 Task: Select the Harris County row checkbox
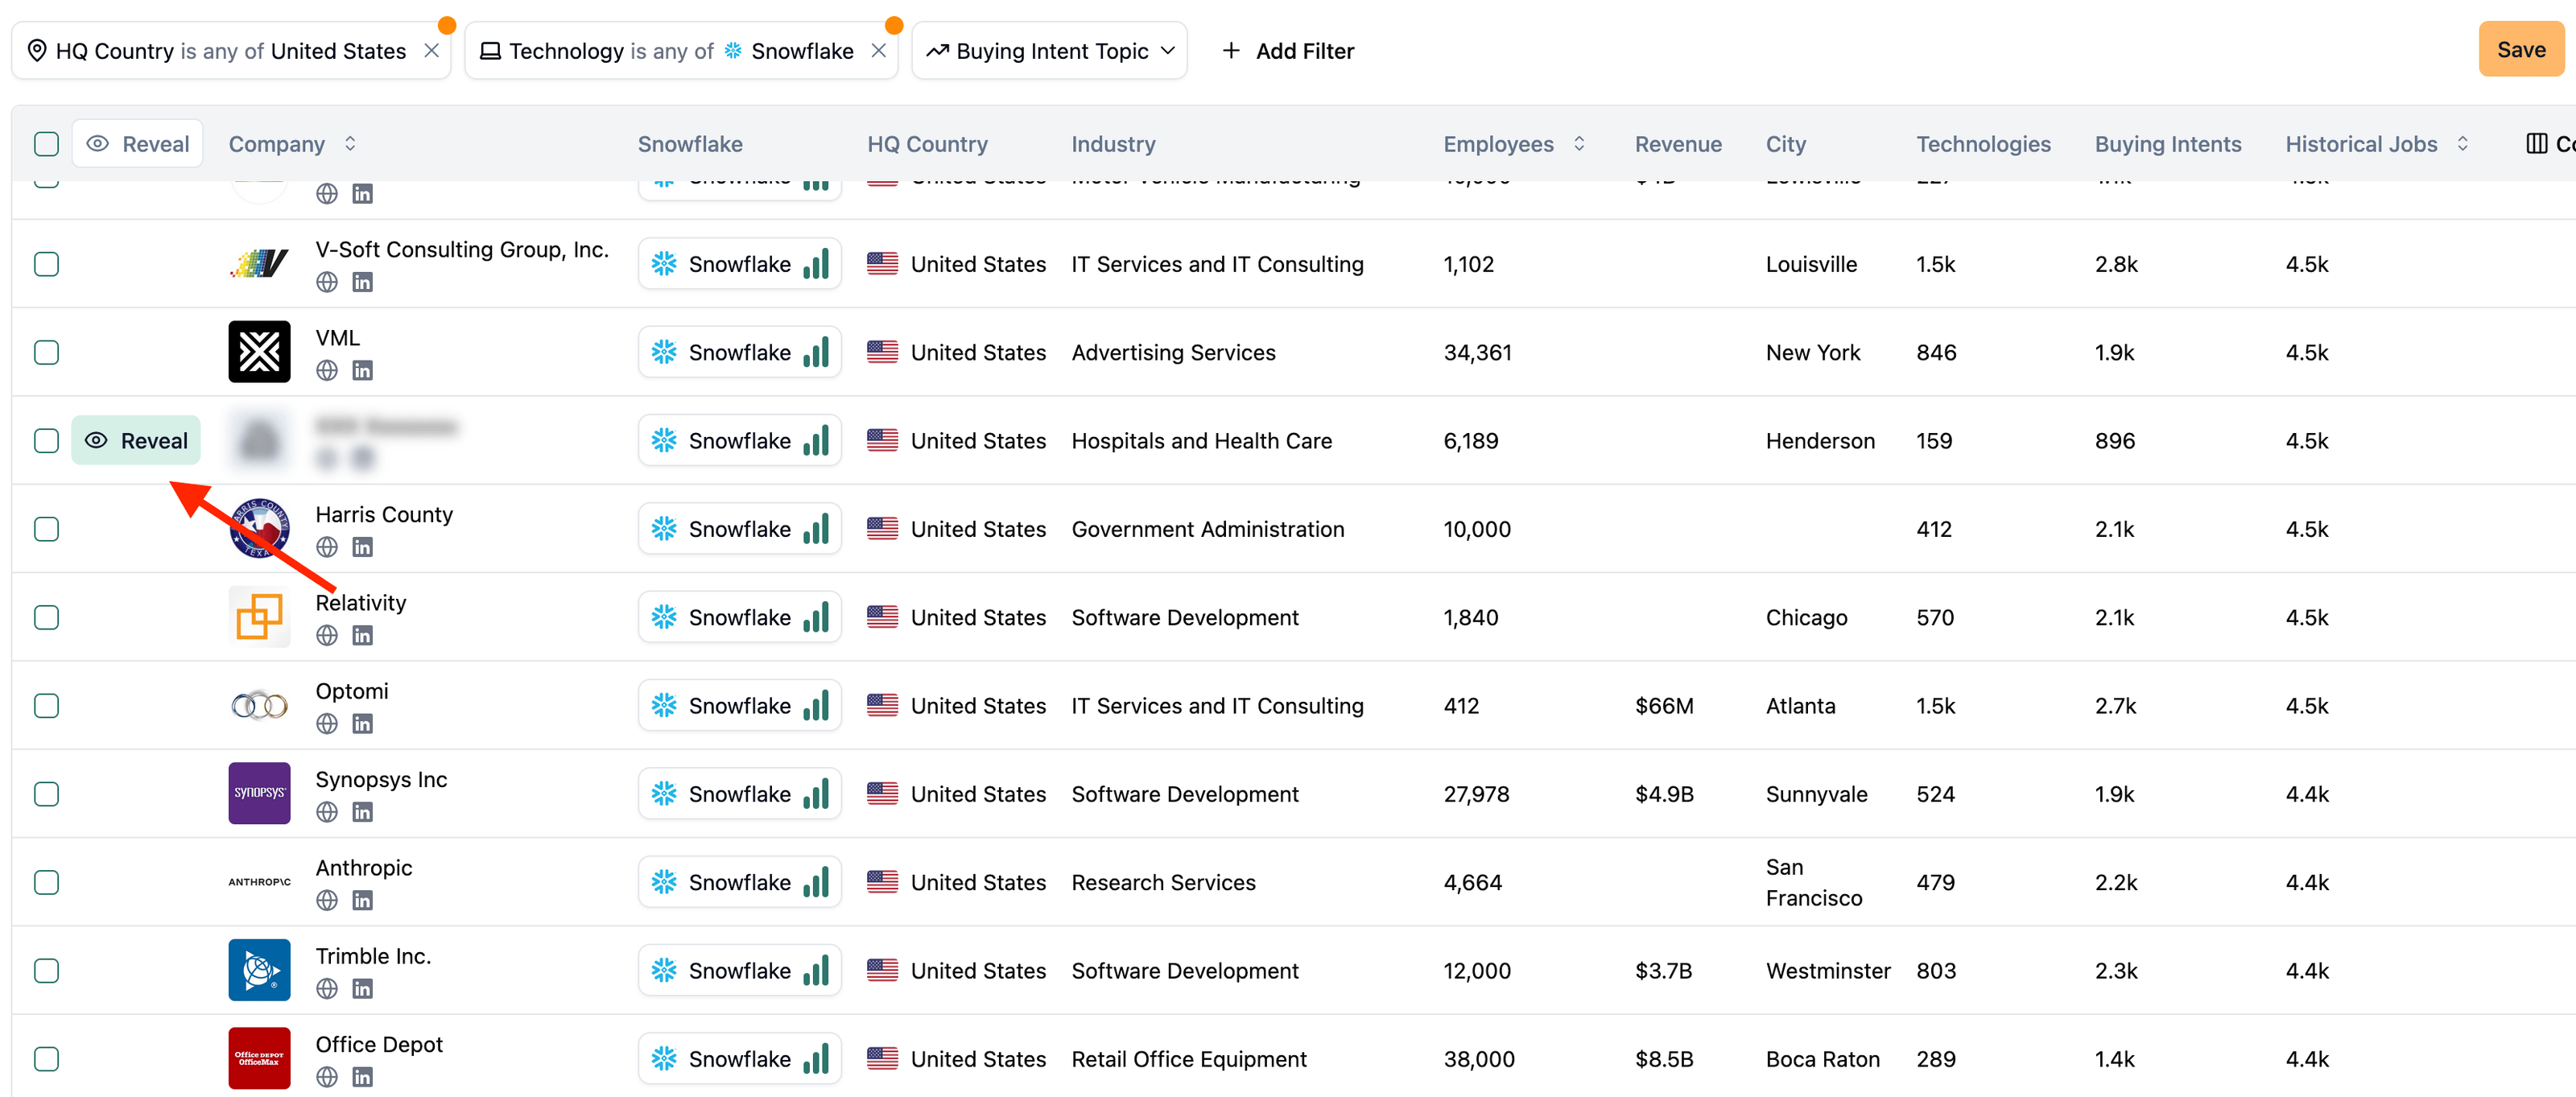pos(46,529)
